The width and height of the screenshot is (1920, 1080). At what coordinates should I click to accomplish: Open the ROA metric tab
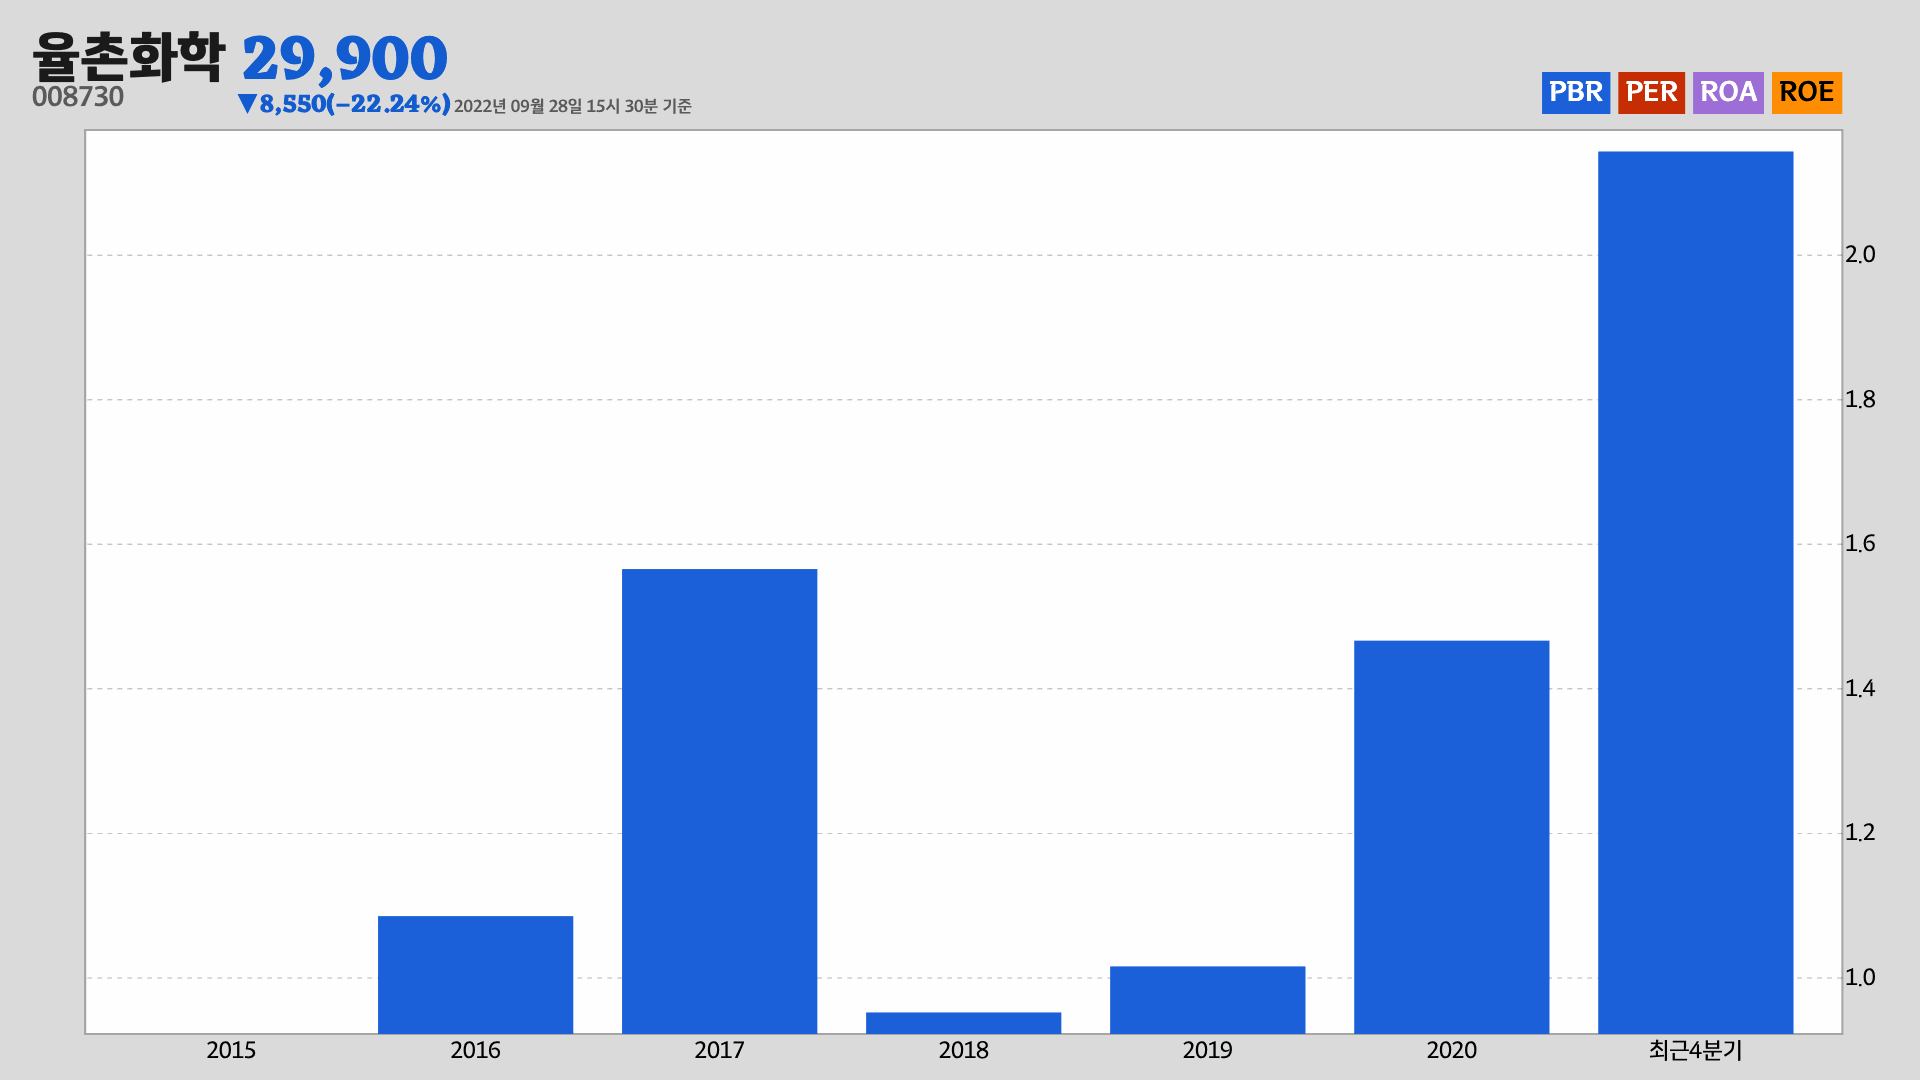coord(1728,93)
